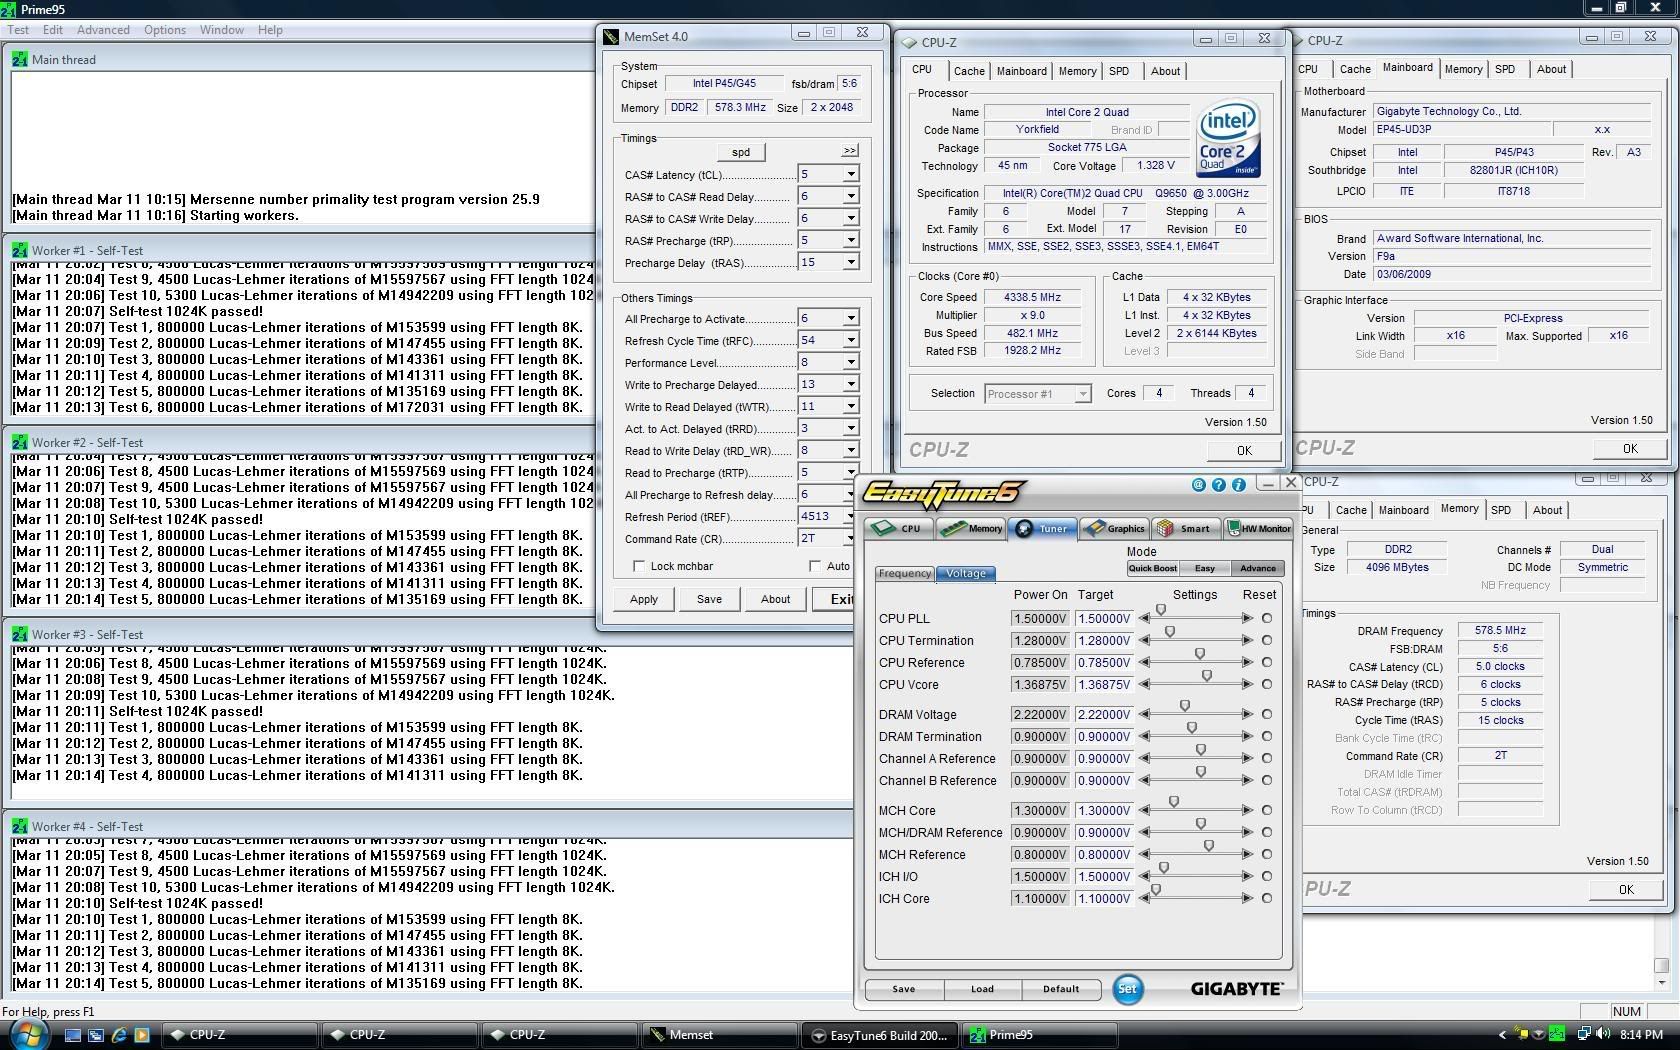
Task: Toggle the Auto checkbox in MemSet
Action: 815,566
